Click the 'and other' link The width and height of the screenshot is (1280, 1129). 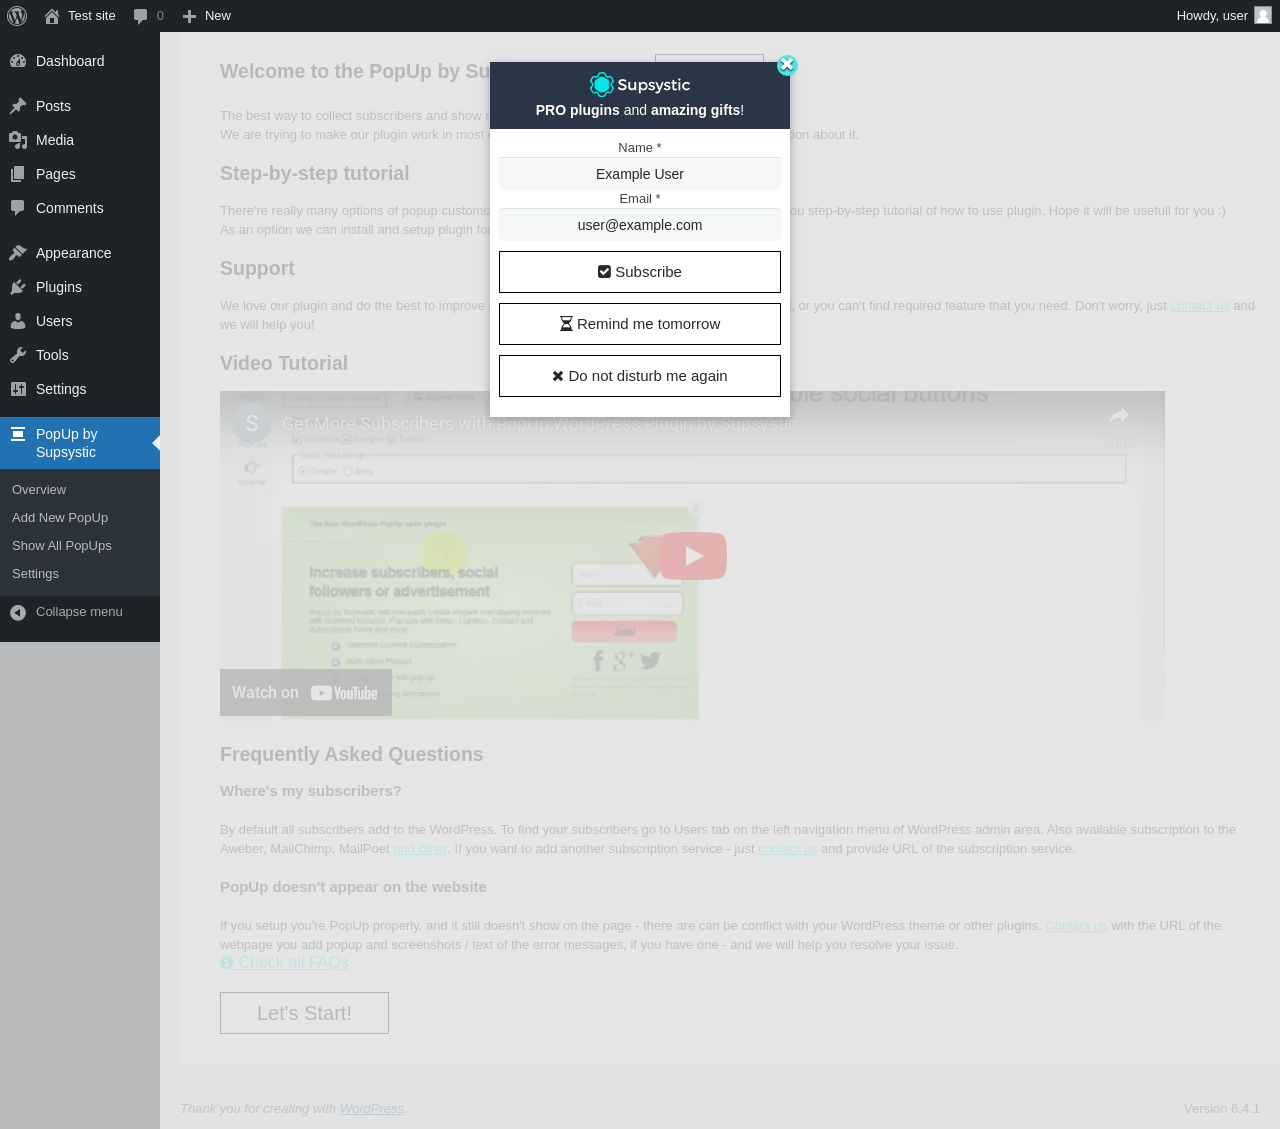pyautogui.click(x=420, y=849)
